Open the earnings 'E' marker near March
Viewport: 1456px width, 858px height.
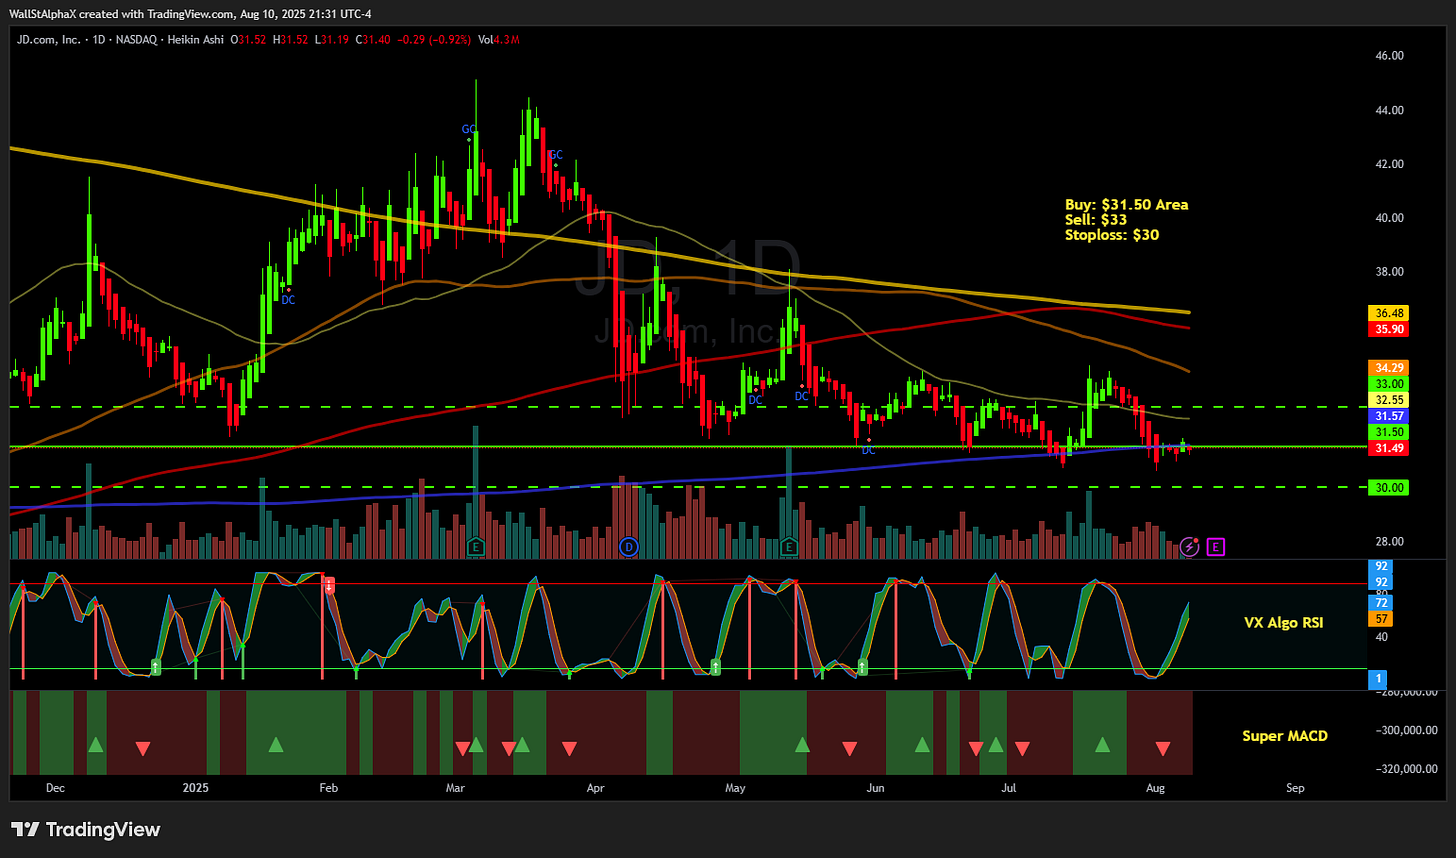pos(476,546)
